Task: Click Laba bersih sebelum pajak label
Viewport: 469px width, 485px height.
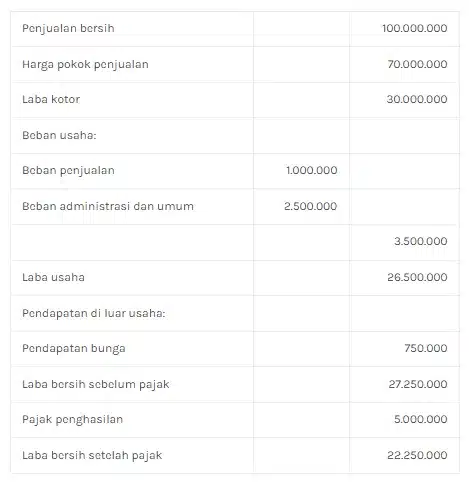Action: pos(96,385)
